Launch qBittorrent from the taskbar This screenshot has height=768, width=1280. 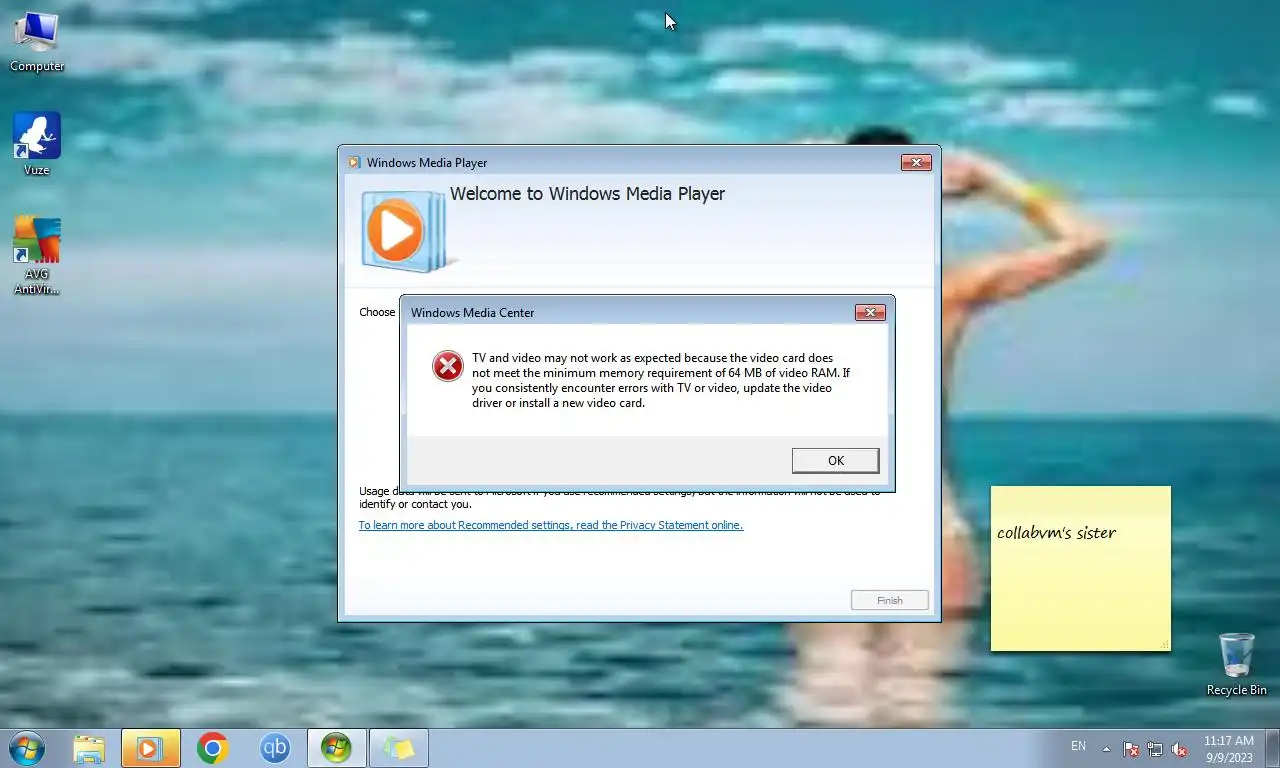point(275,748)
